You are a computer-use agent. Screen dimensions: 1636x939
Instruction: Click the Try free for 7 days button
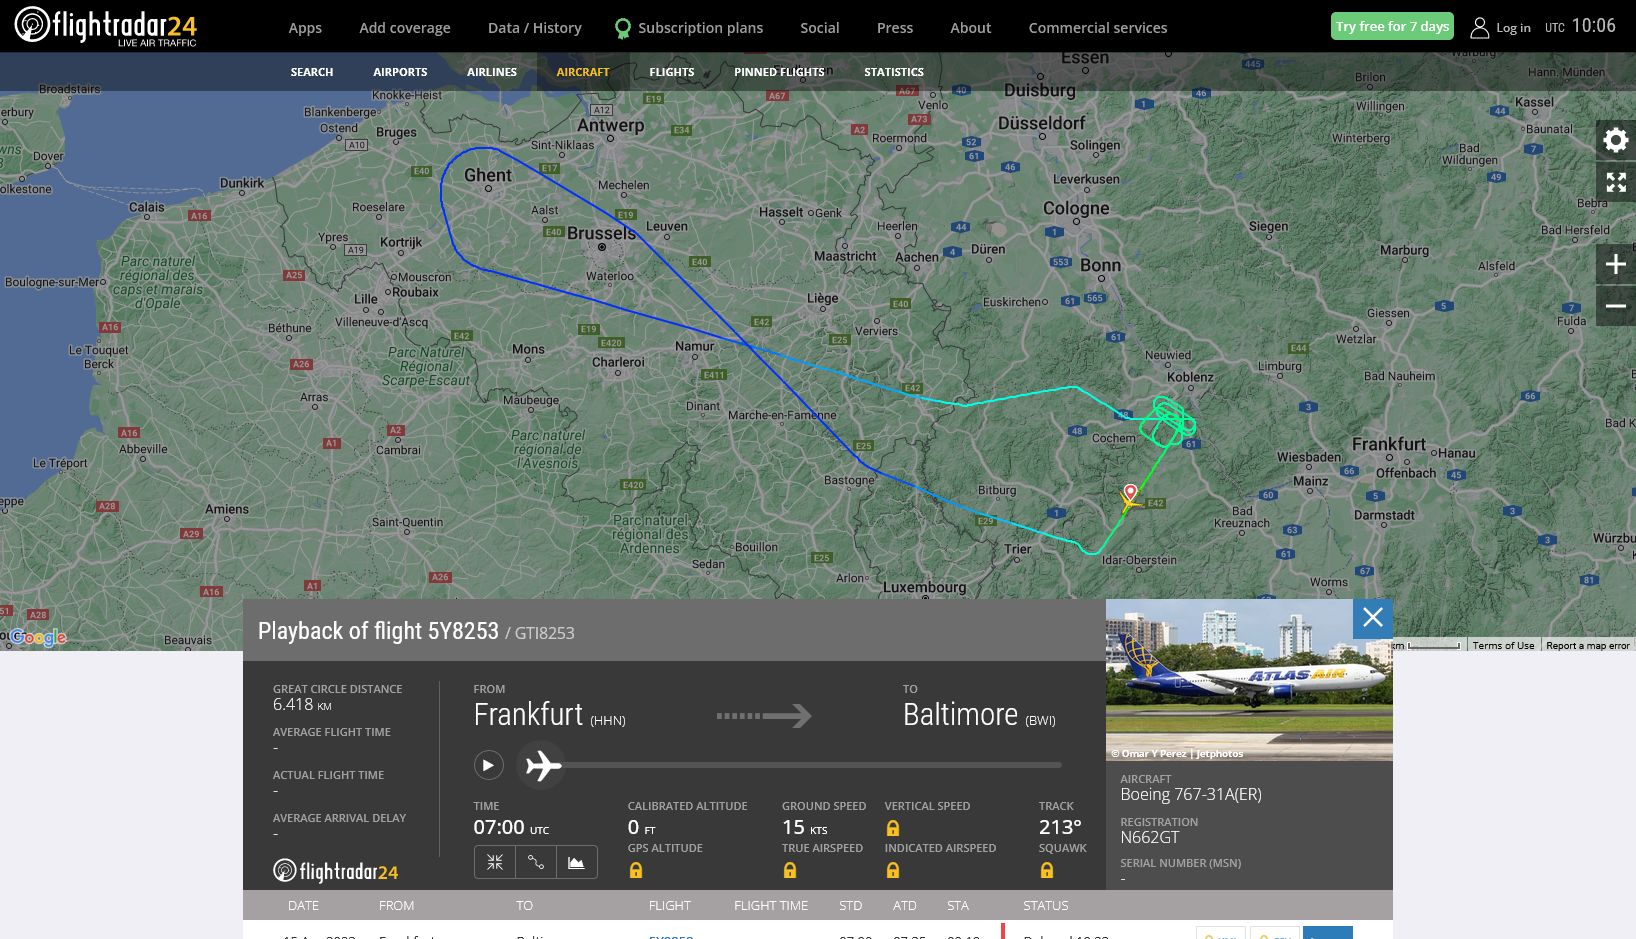pos(1392,27)
